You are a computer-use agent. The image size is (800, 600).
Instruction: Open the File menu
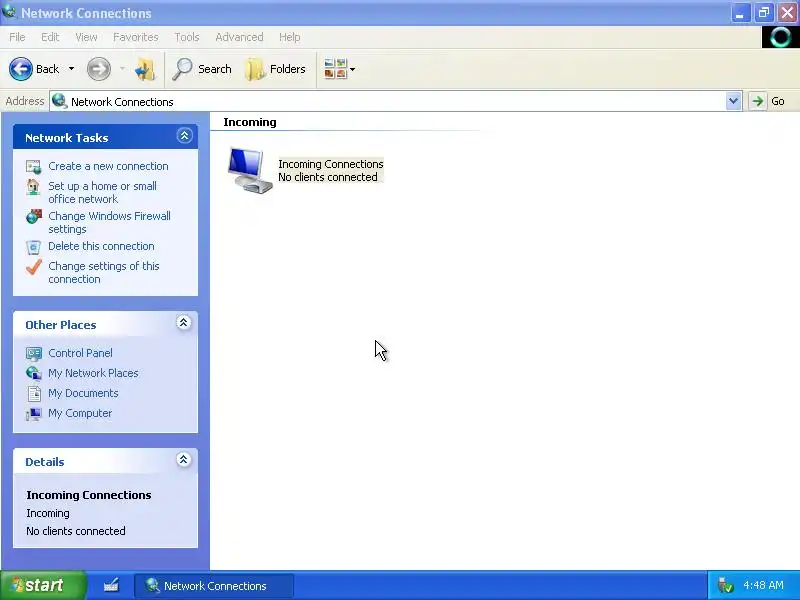tap(17, 37)
